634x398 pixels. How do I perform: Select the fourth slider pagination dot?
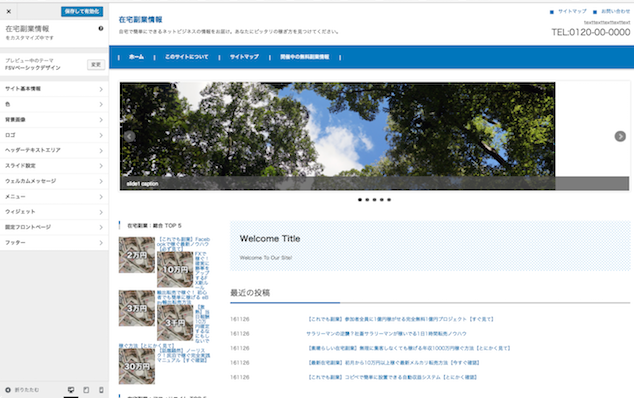coord(382,200)
